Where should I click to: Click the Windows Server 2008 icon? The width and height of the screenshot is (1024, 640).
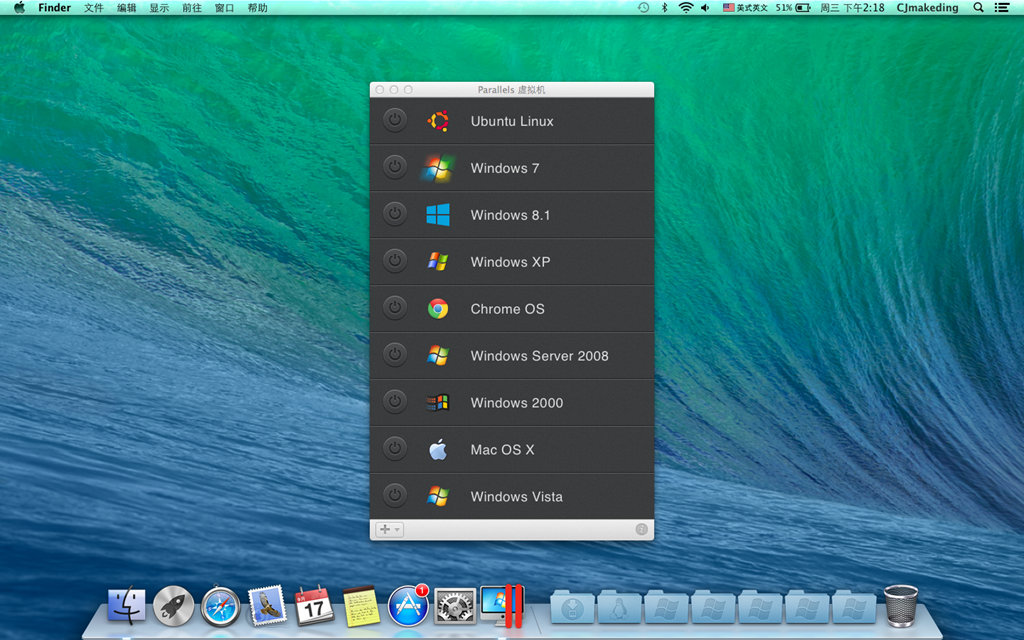440,356
